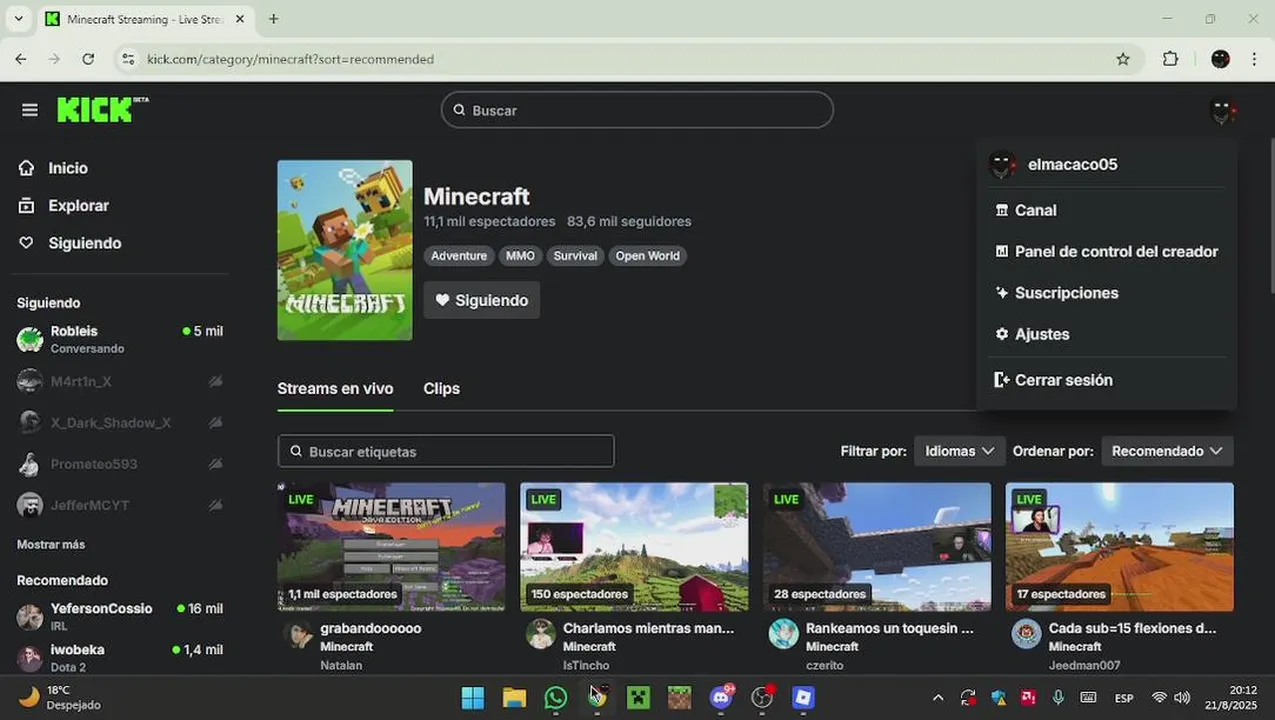Click the Inicio home icon
This screenshot has width=1275, height=720.
pos(27,168)
